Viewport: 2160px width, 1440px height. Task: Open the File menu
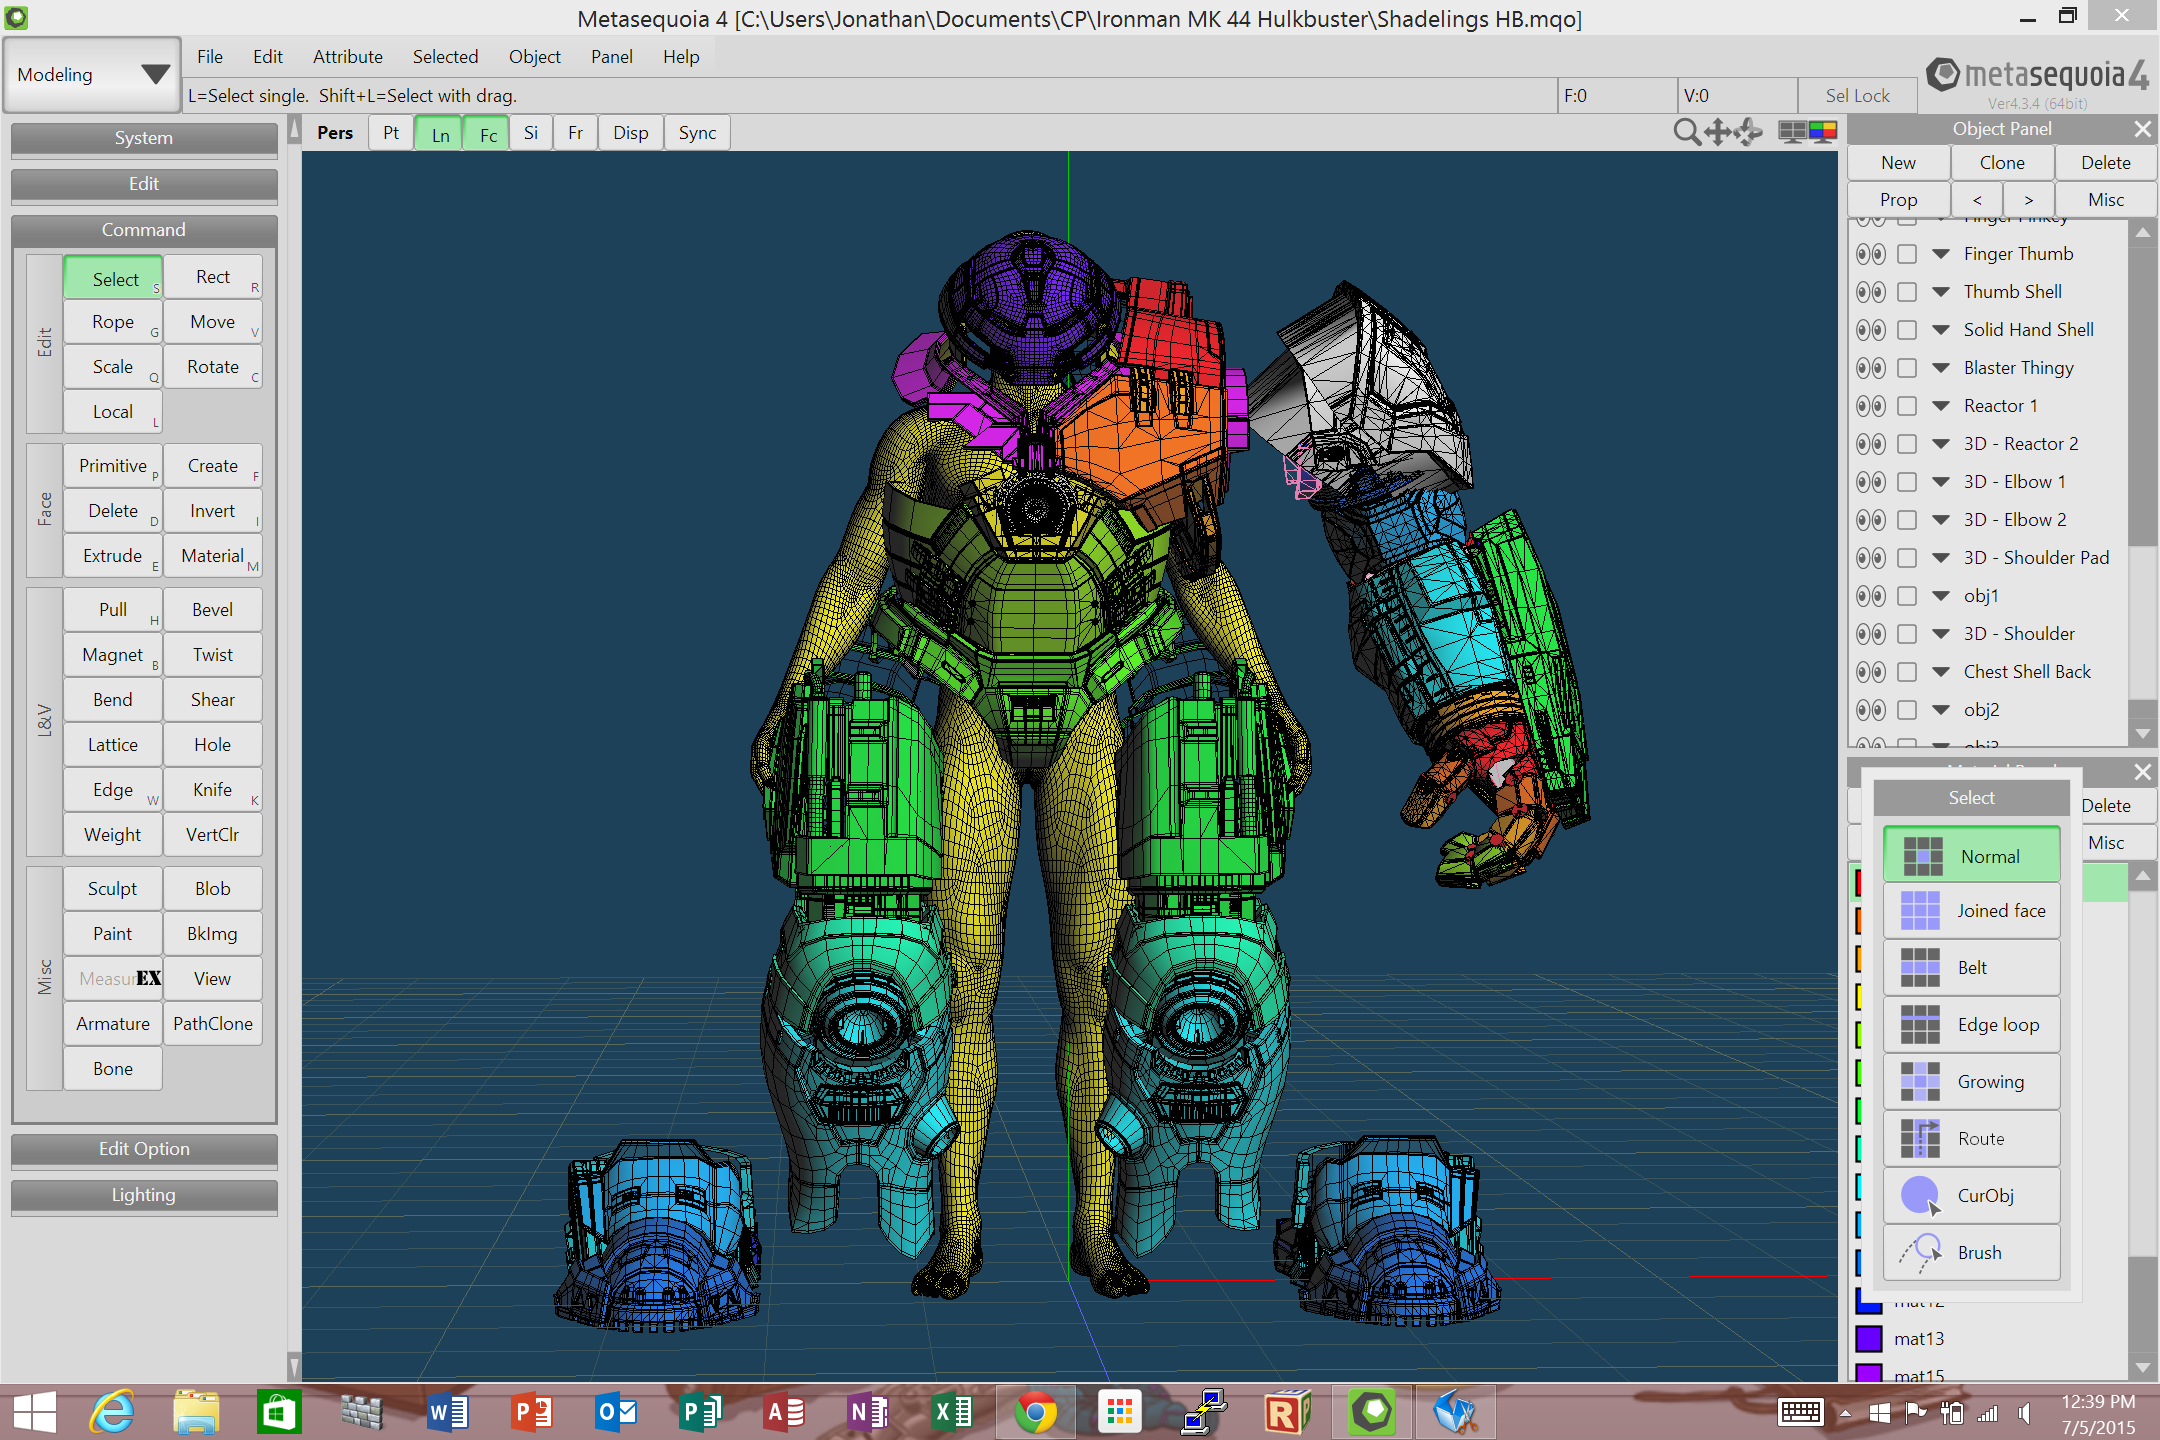210,57
